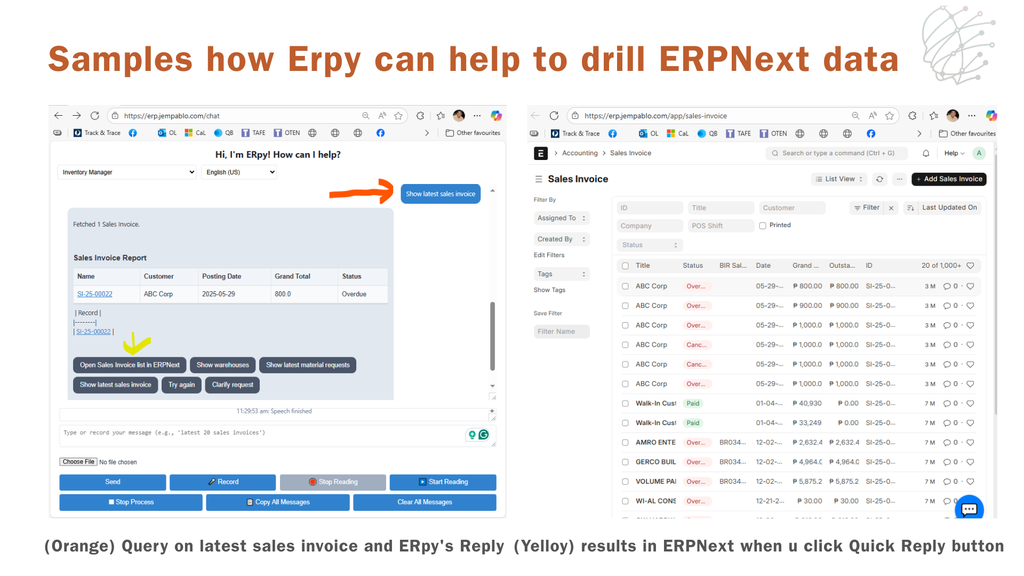Expand the Assigned To filter
Image resolution: width=1024 pixels, height=576 pixels.
[562, 218]
